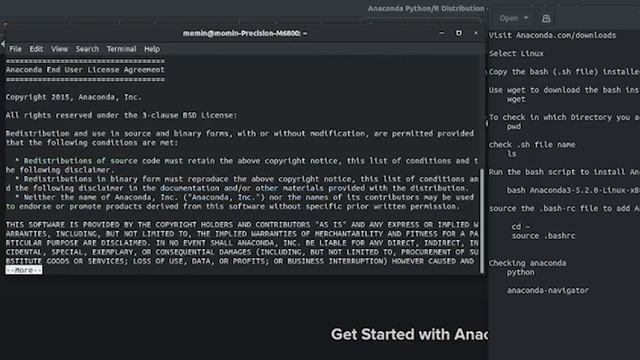Click 'Get Started with Anac' heading in browser
The width and height of the screenshot is (640, 360).
(409, 334)
